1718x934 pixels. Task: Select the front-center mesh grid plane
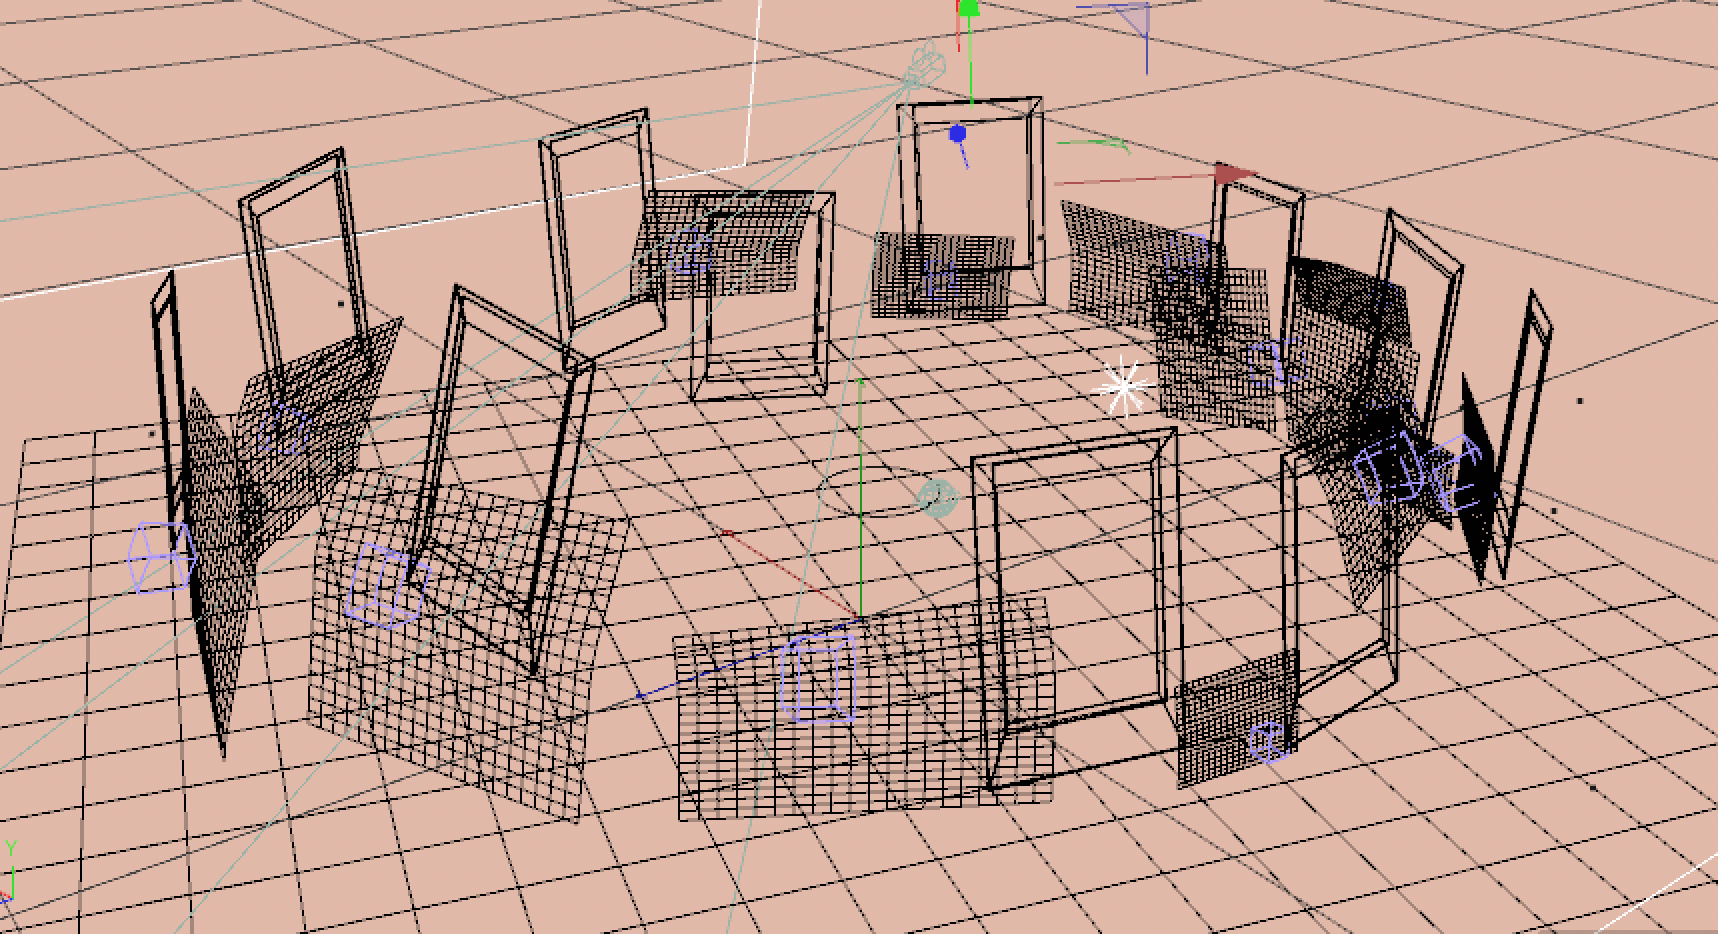[865, 710]
